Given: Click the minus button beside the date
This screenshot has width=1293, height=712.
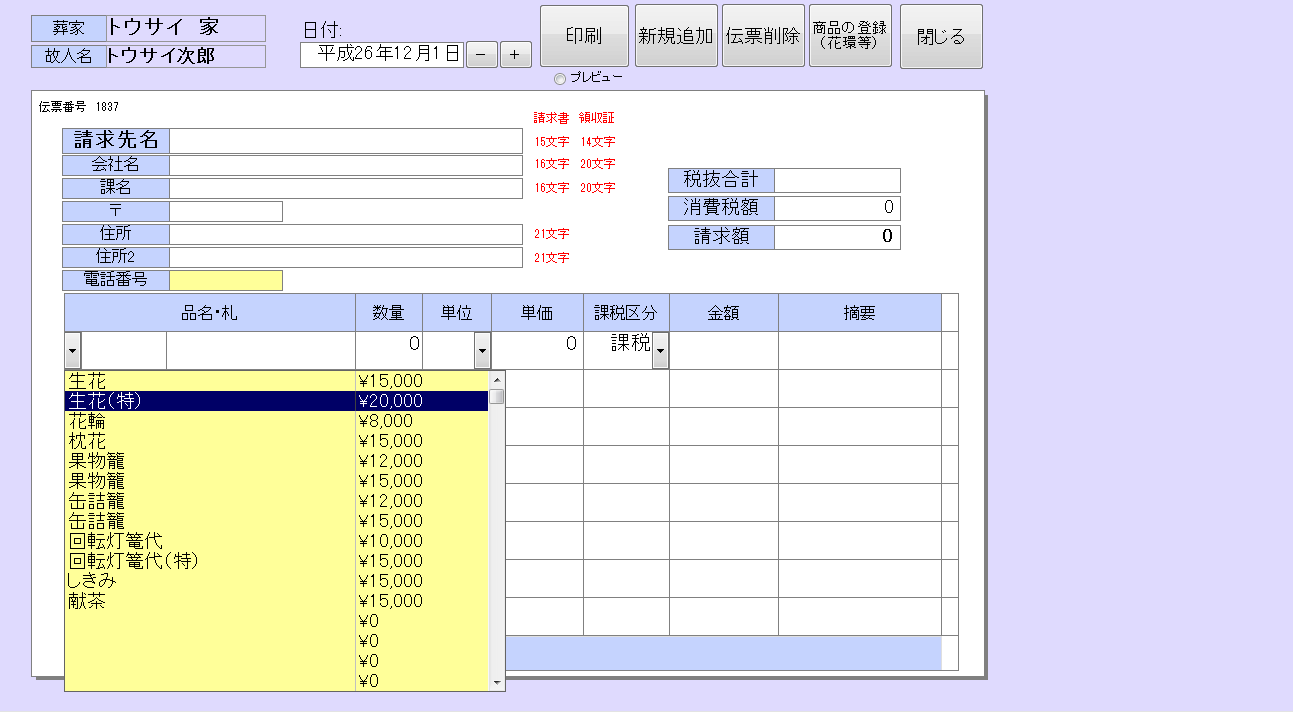Looking at the screenshot, I should [x=482, y=55].
